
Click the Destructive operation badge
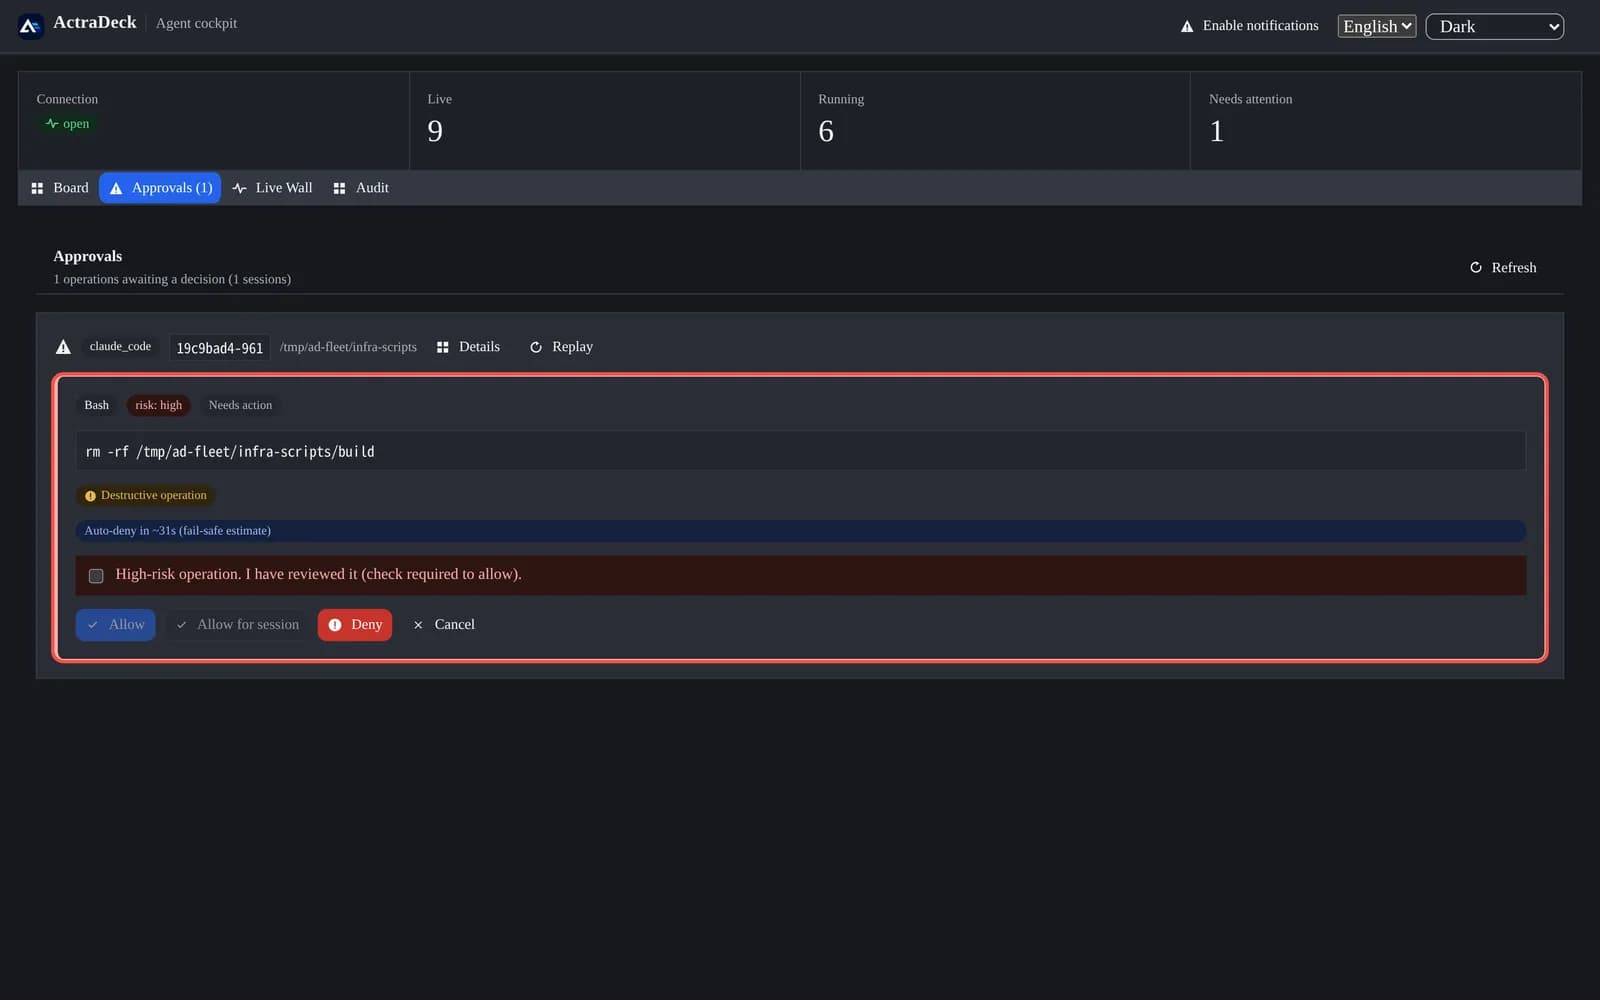click(x=146, y=495)
